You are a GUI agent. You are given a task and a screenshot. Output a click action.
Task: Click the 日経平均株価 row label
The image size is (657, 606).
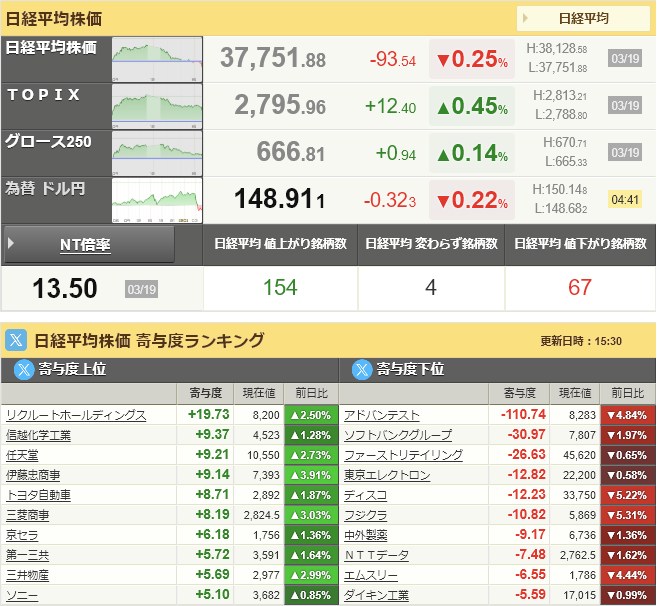[x=51, y=47]
